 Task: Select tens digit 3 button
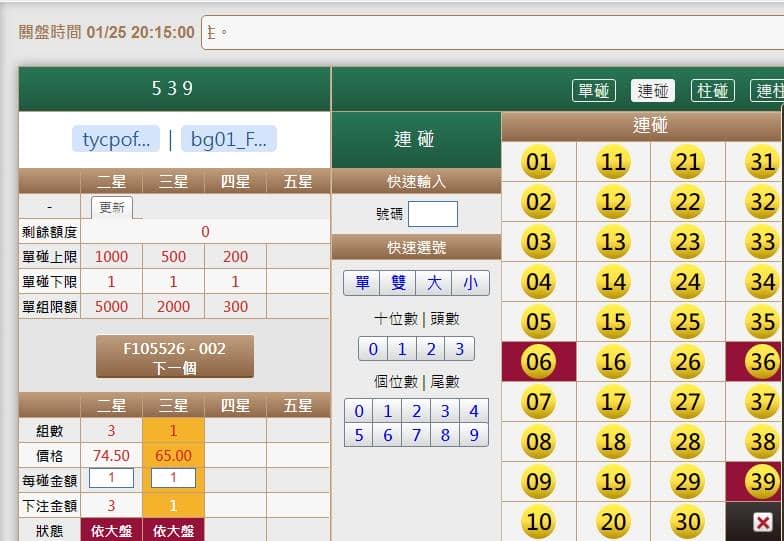point(460,349)
